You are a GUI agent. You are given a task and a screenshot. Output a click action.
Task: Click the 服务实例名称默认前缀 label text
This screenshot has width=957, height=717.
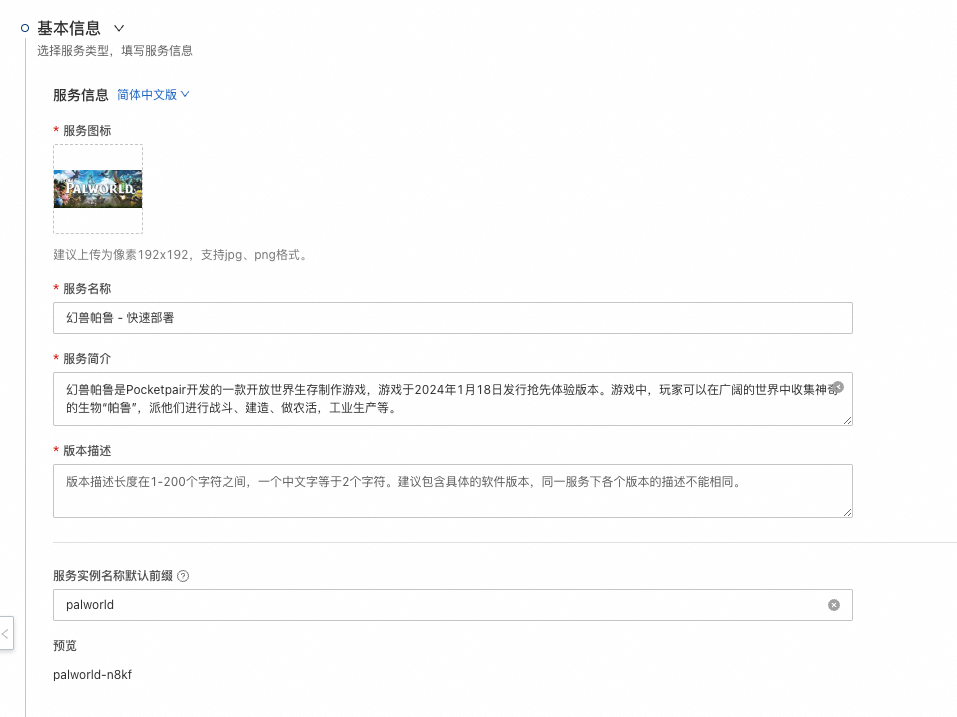113,576
